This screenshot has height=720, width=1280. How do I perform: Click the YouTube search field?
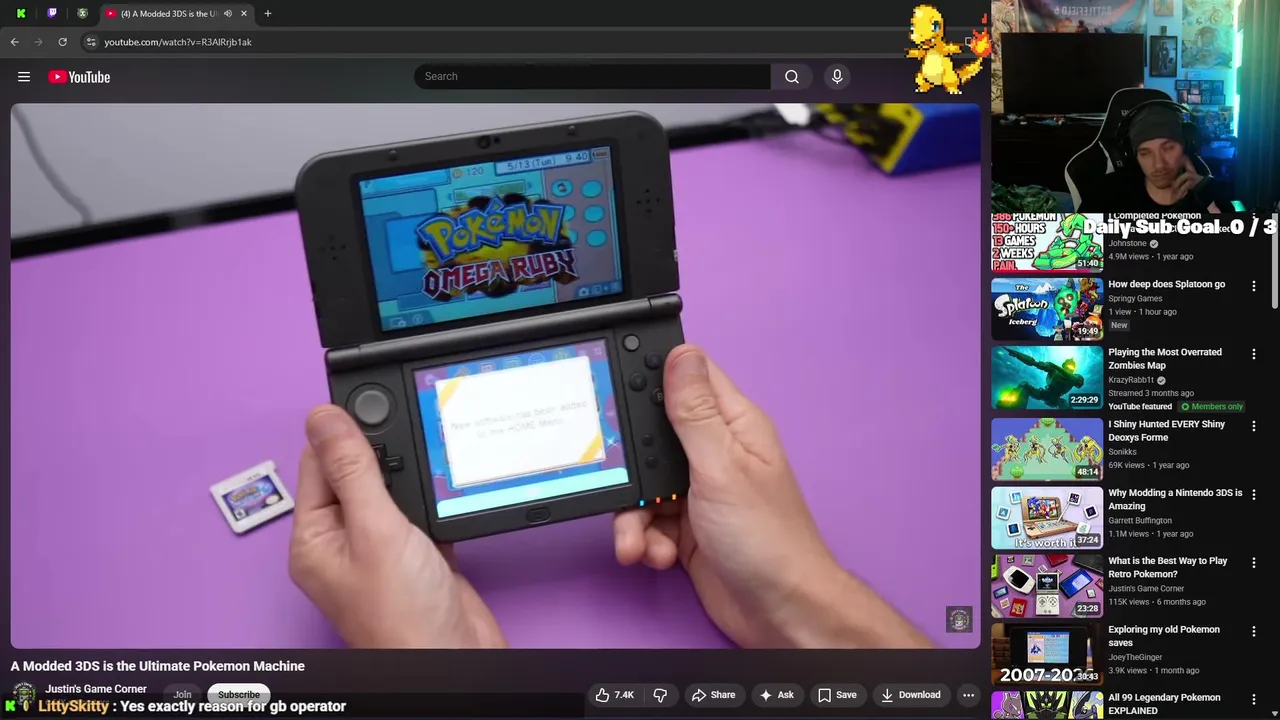click(x=592, y=77)
